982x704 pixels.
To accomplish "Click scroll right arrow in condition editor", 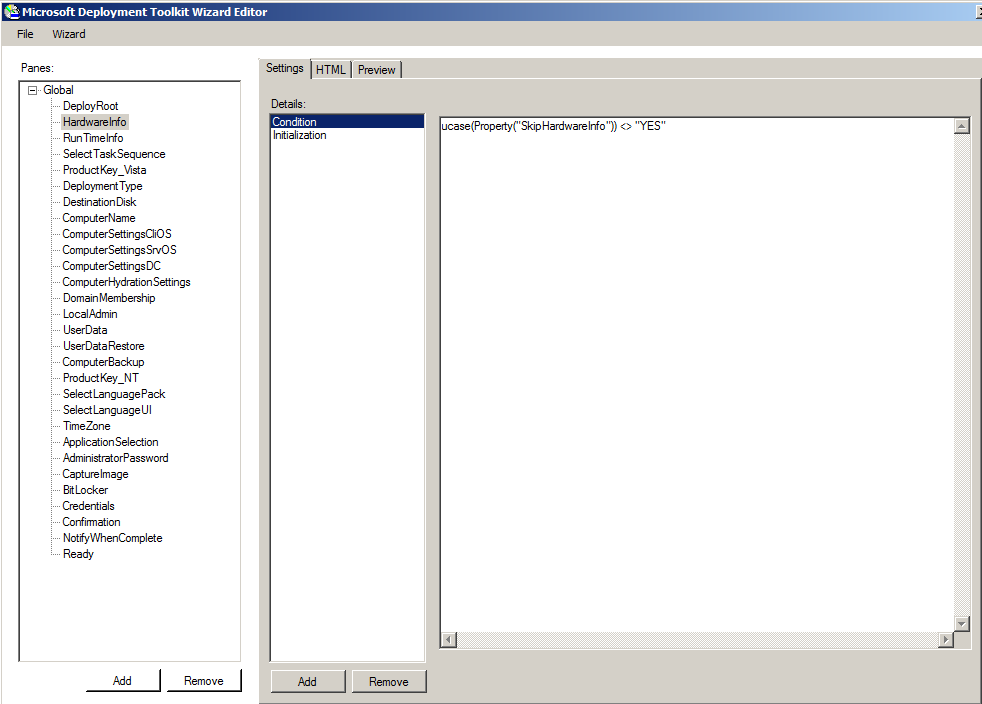I will coord(945,639).
